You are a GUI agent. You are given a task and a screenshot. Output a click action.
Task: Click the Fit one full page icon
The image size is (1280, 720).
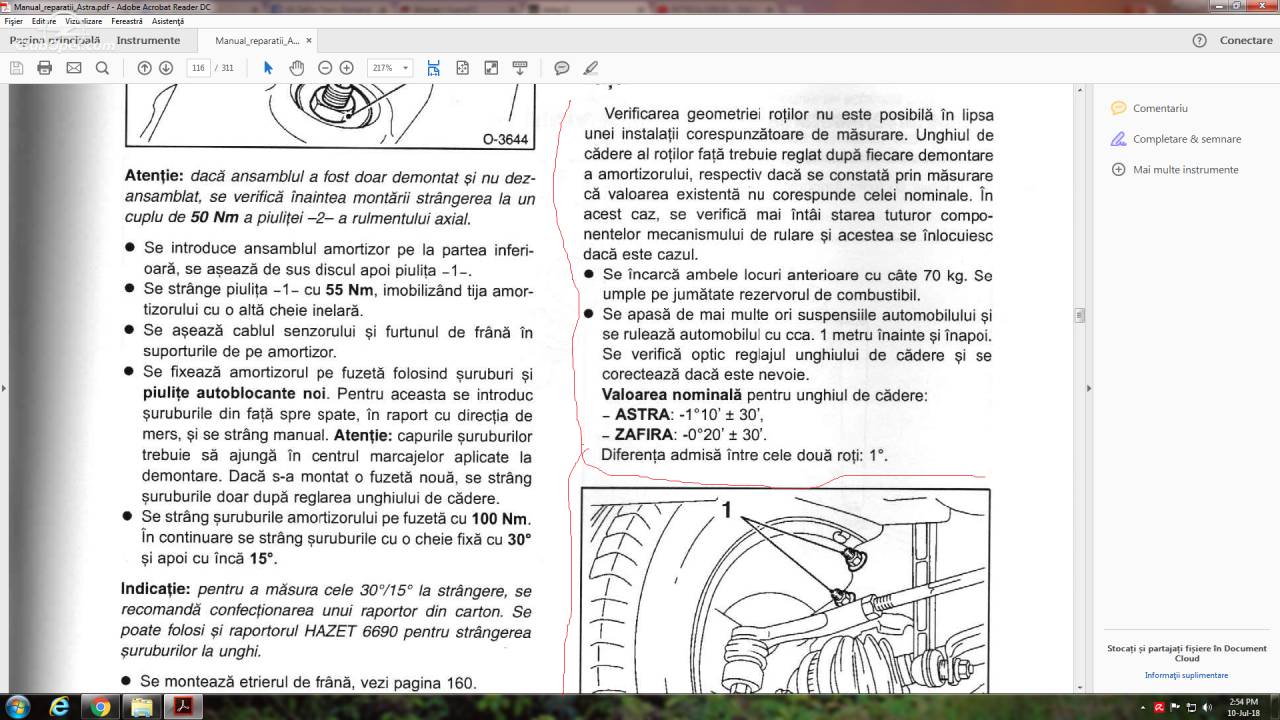click(x=462, y=68)
